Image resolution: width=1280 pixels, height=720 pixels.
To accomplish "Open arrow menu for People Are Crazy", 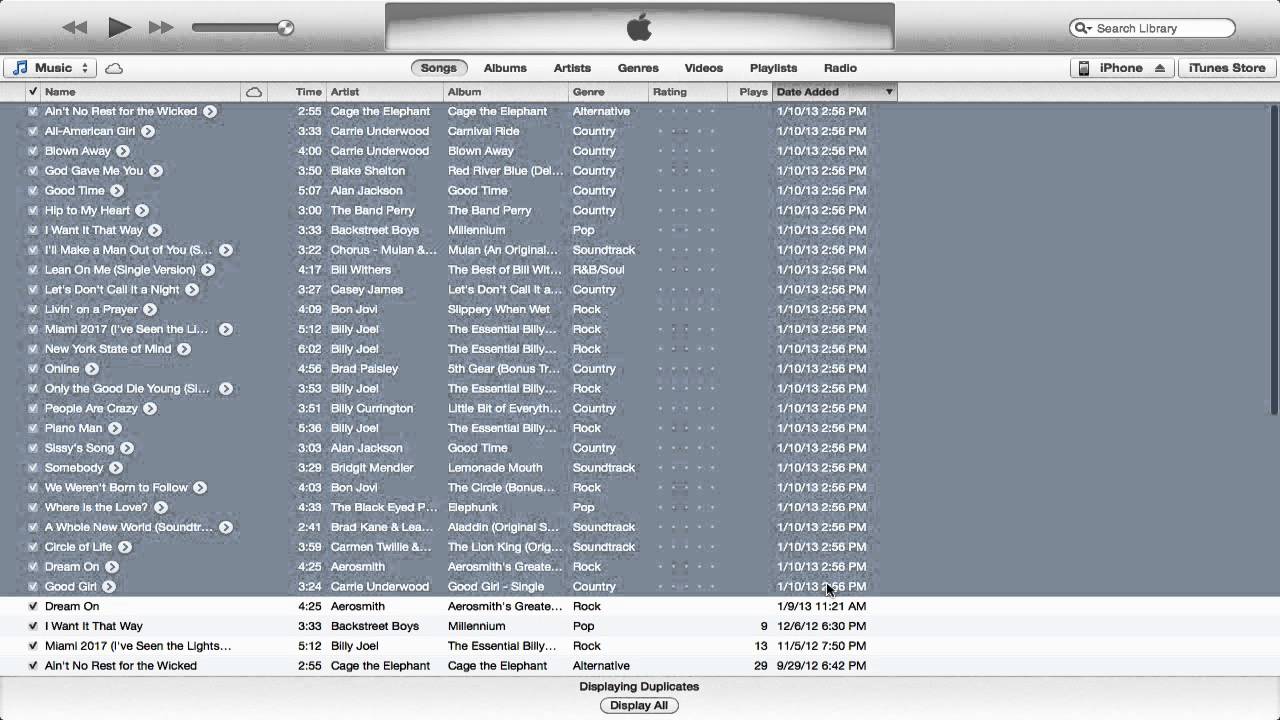I will point(150,408).
